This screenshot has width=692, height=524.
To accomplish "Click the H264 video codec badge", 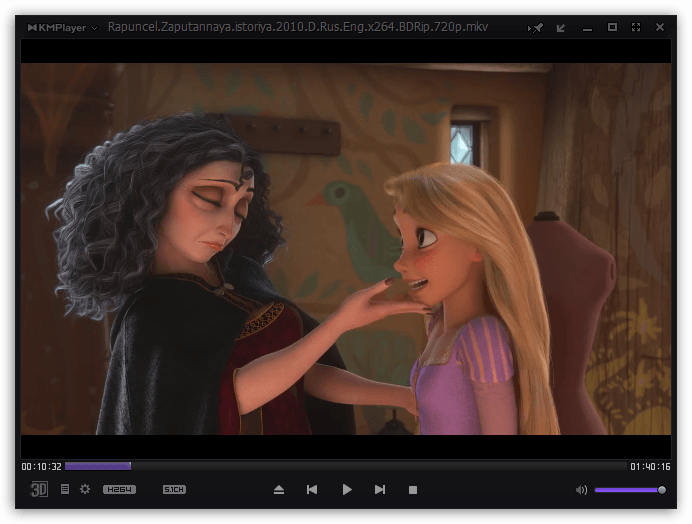I will 120,490.
